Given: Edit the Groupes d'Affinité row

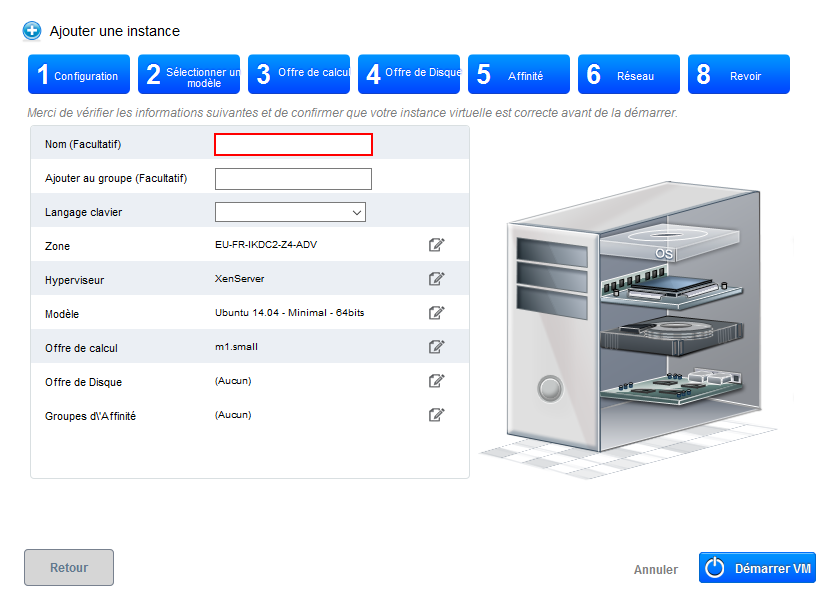Looking at the screenshot, I should pos(436,415).
